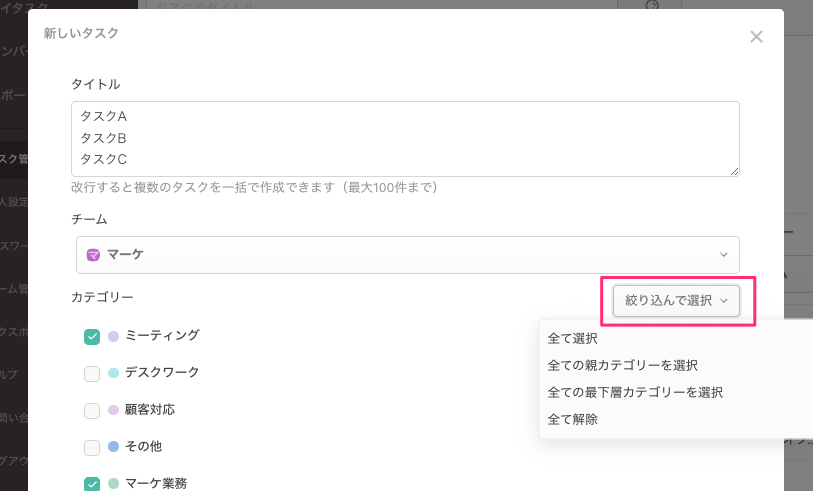The height and width of the screenshot is (491, 813).
Task: Close the 新しいタスク dialog
Action: pyautogui.click(x=756, y=37)
